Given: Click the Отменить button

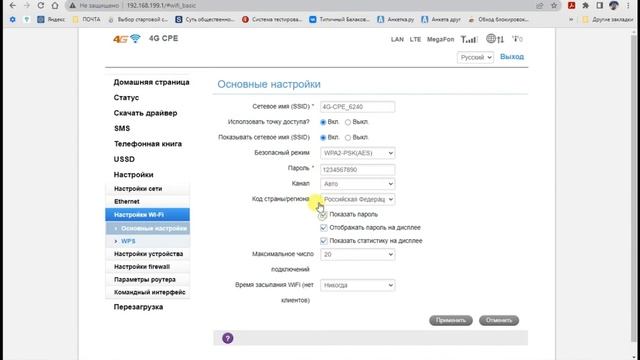Looking at the screenshot, I should click(x=499, y=320).
